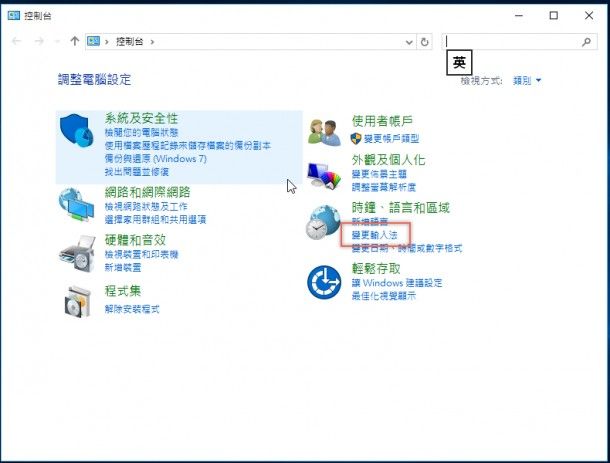This screenshot has width=610, height=463.
Task: Click 變更日期、時間或數字格式 link
Action: (407, 248)
